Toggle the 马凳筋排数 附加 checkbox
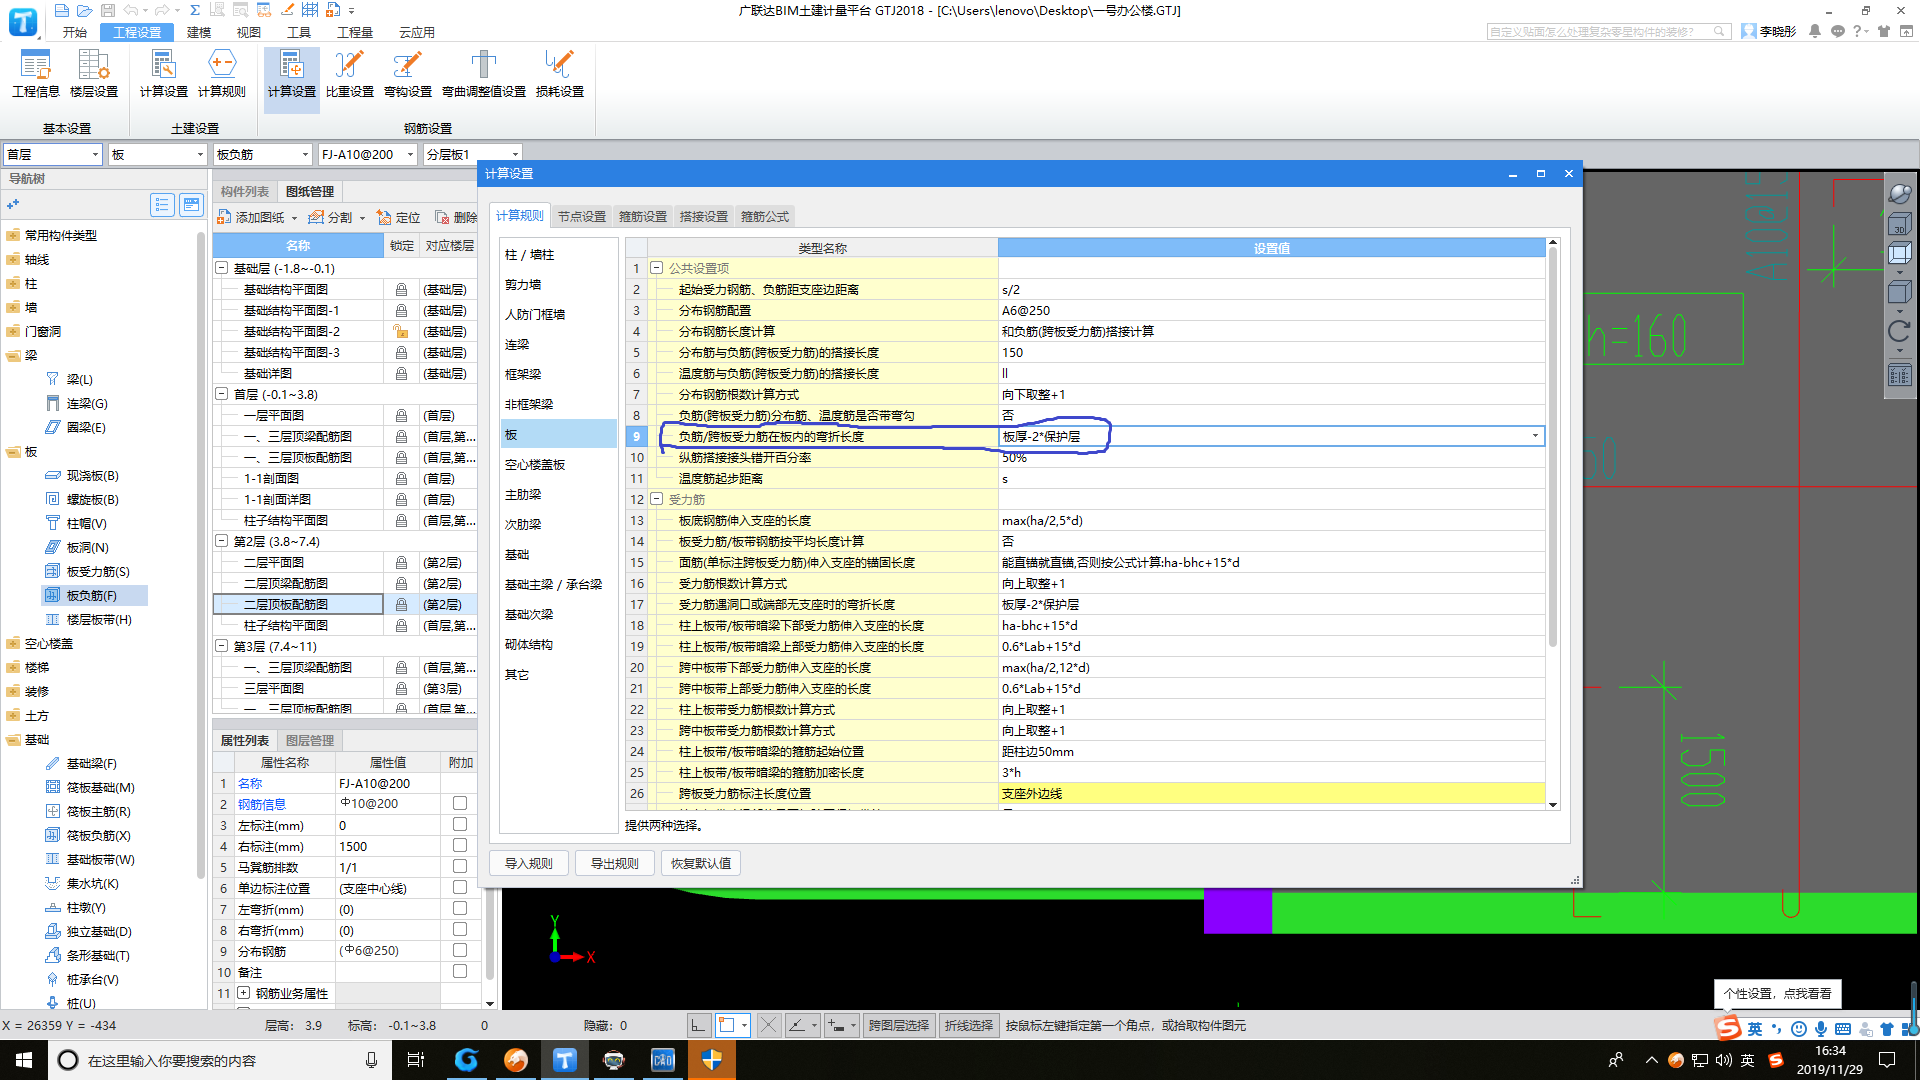The height and width of the screenshot is (1080, 1920). coord(460,866)
